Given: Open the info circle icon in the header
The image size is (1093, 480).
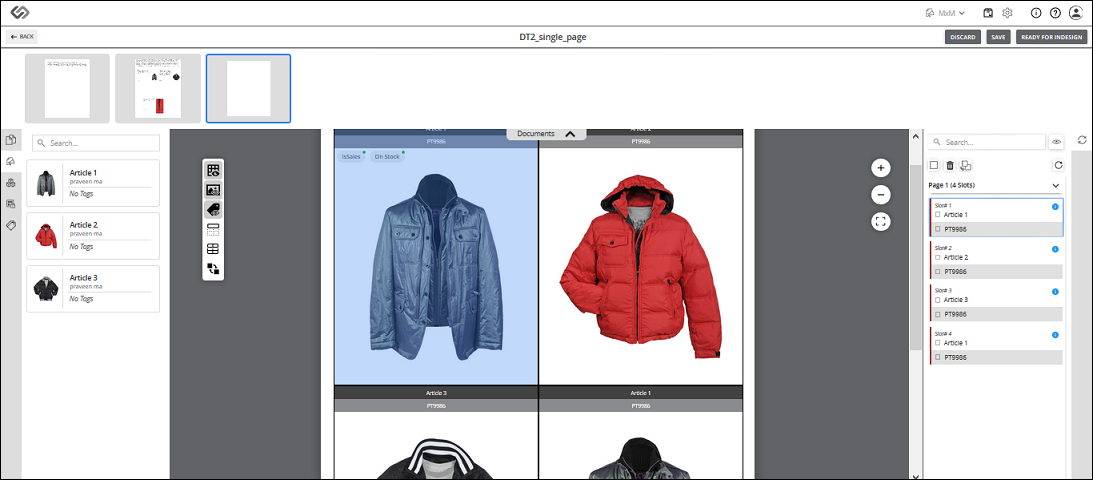Looking at the screenshot, I should coord(1036,13).
